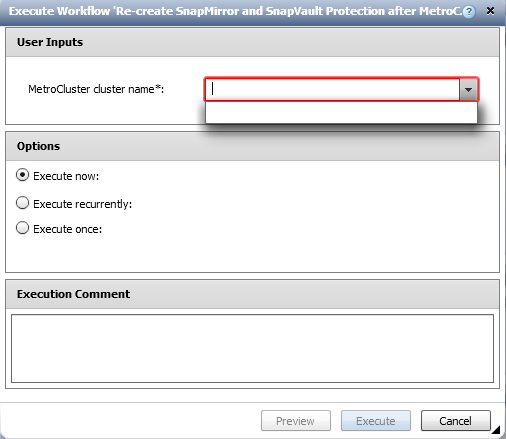
Task: Click the empty dropdown list popup
Action: [341, 112]
